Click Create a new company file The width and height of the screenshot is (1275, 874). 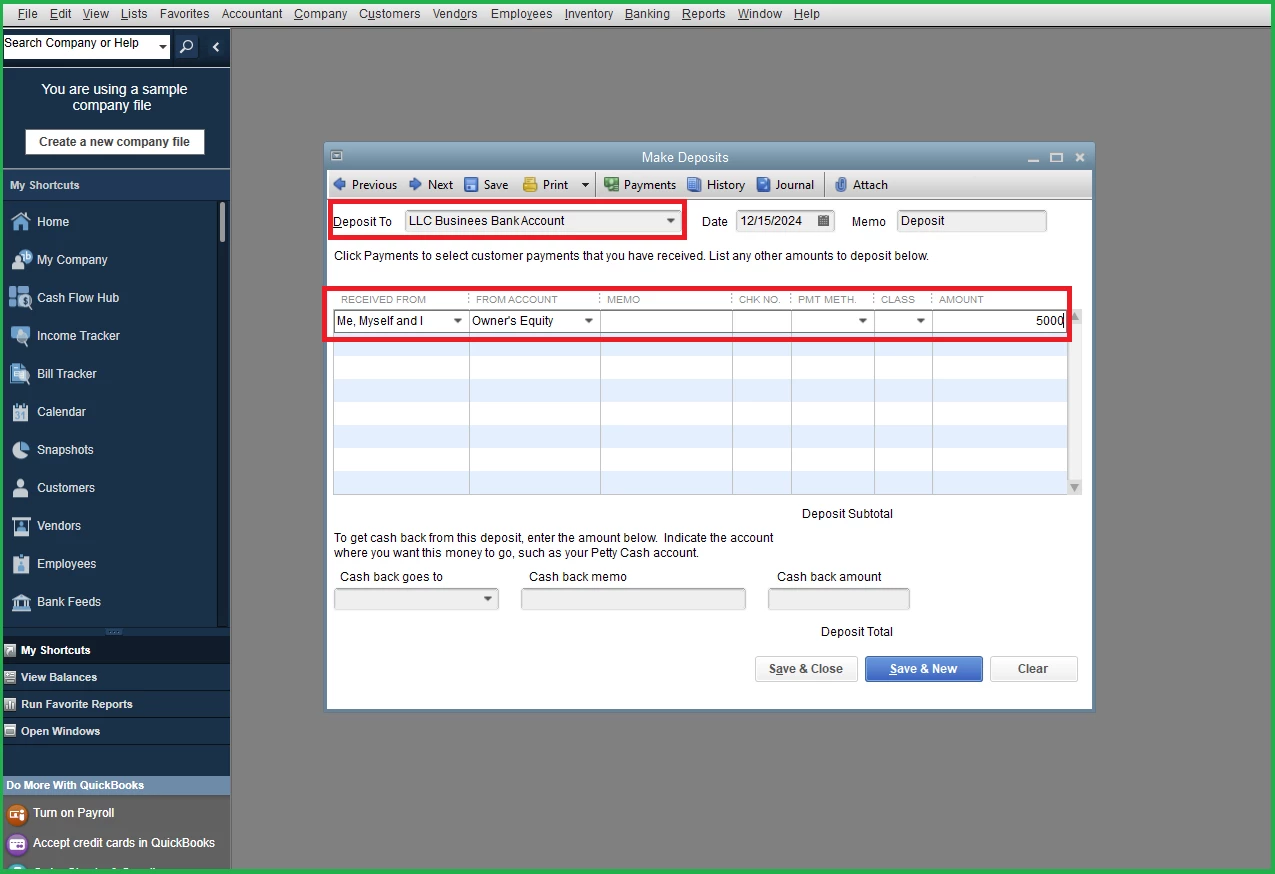115,142
